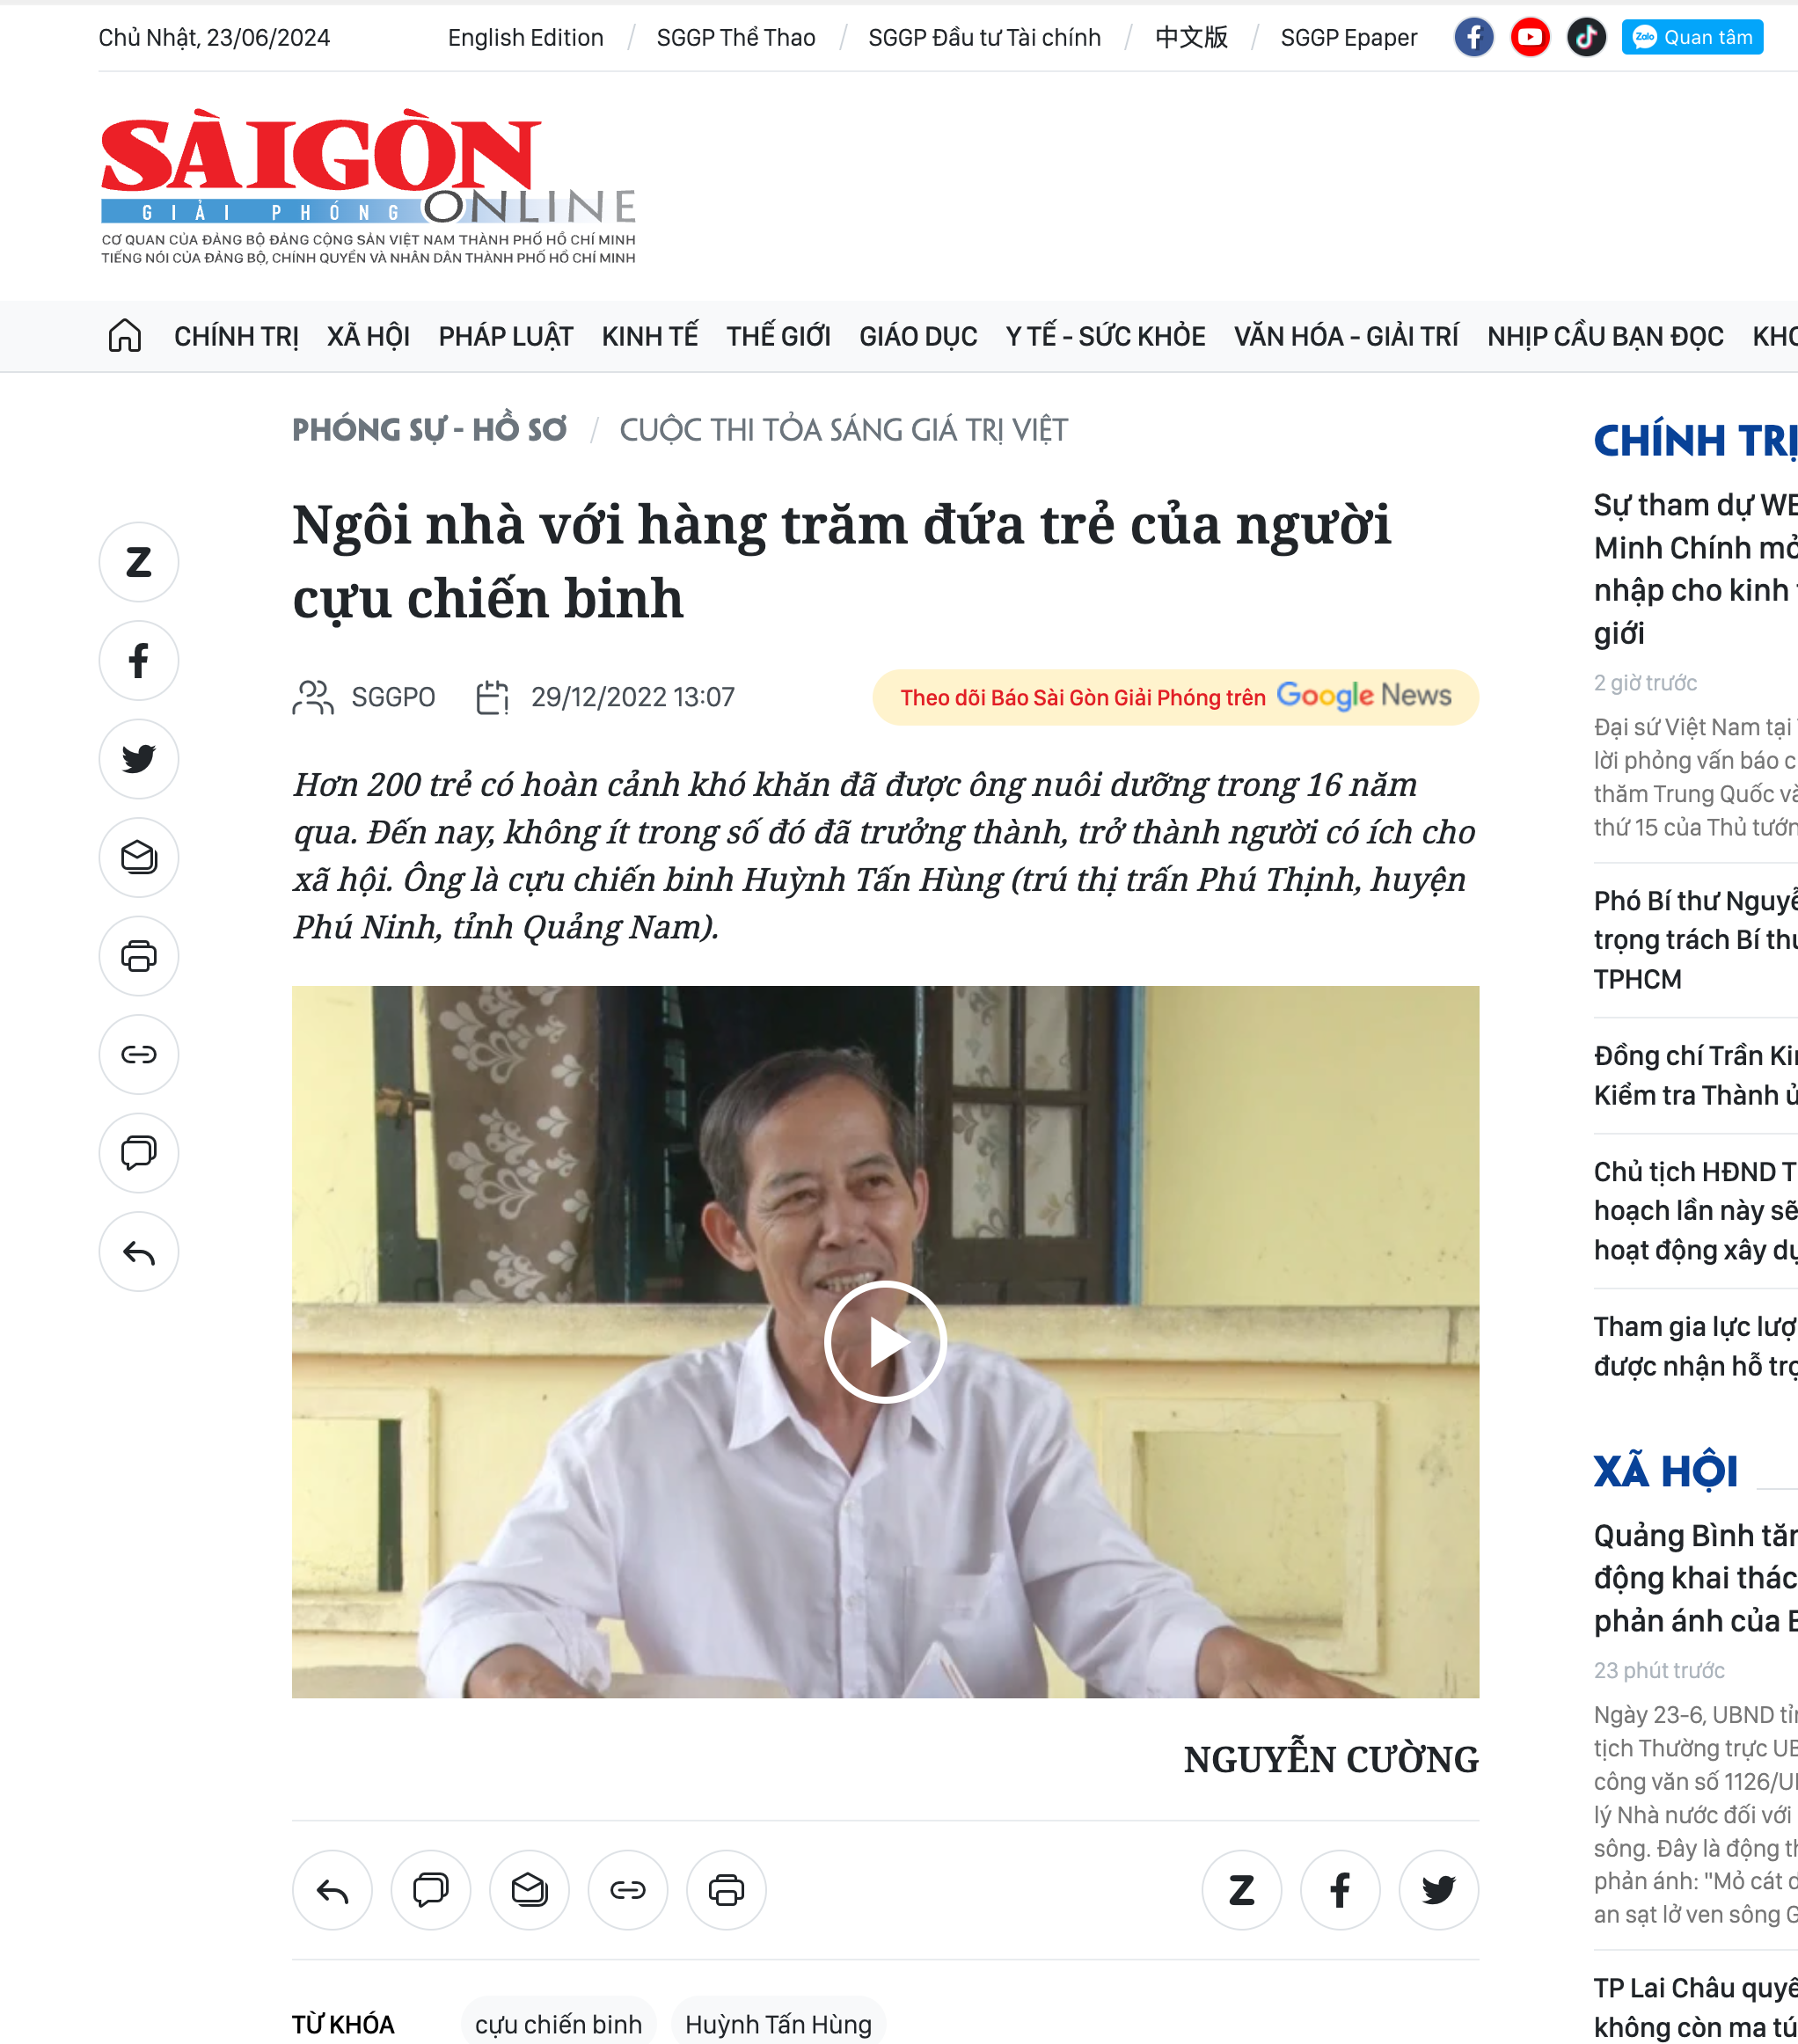The width and height of the screenshot is (1798, 2044).
Task: Open the YouTube icon in top header
Action: click(1530, 38)
